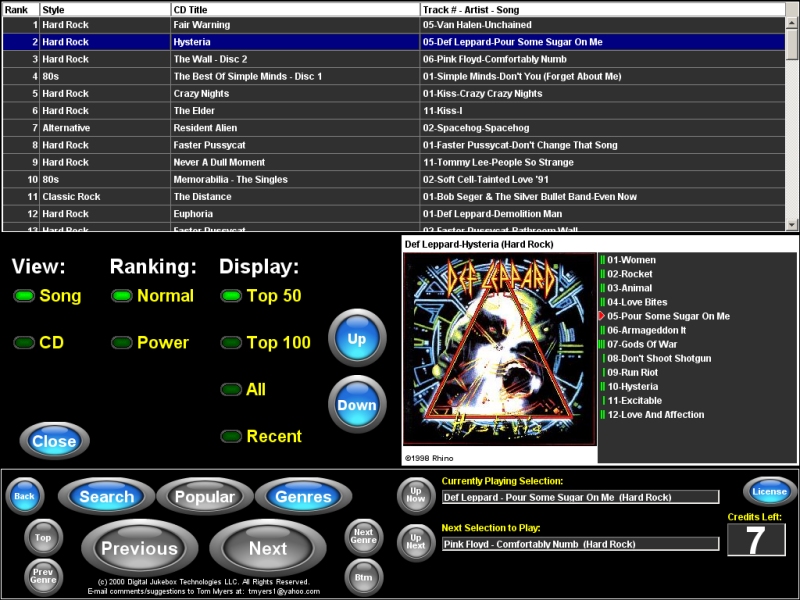Select track 01-Women
The image size is (800, 600).
[x=631, y=260]
